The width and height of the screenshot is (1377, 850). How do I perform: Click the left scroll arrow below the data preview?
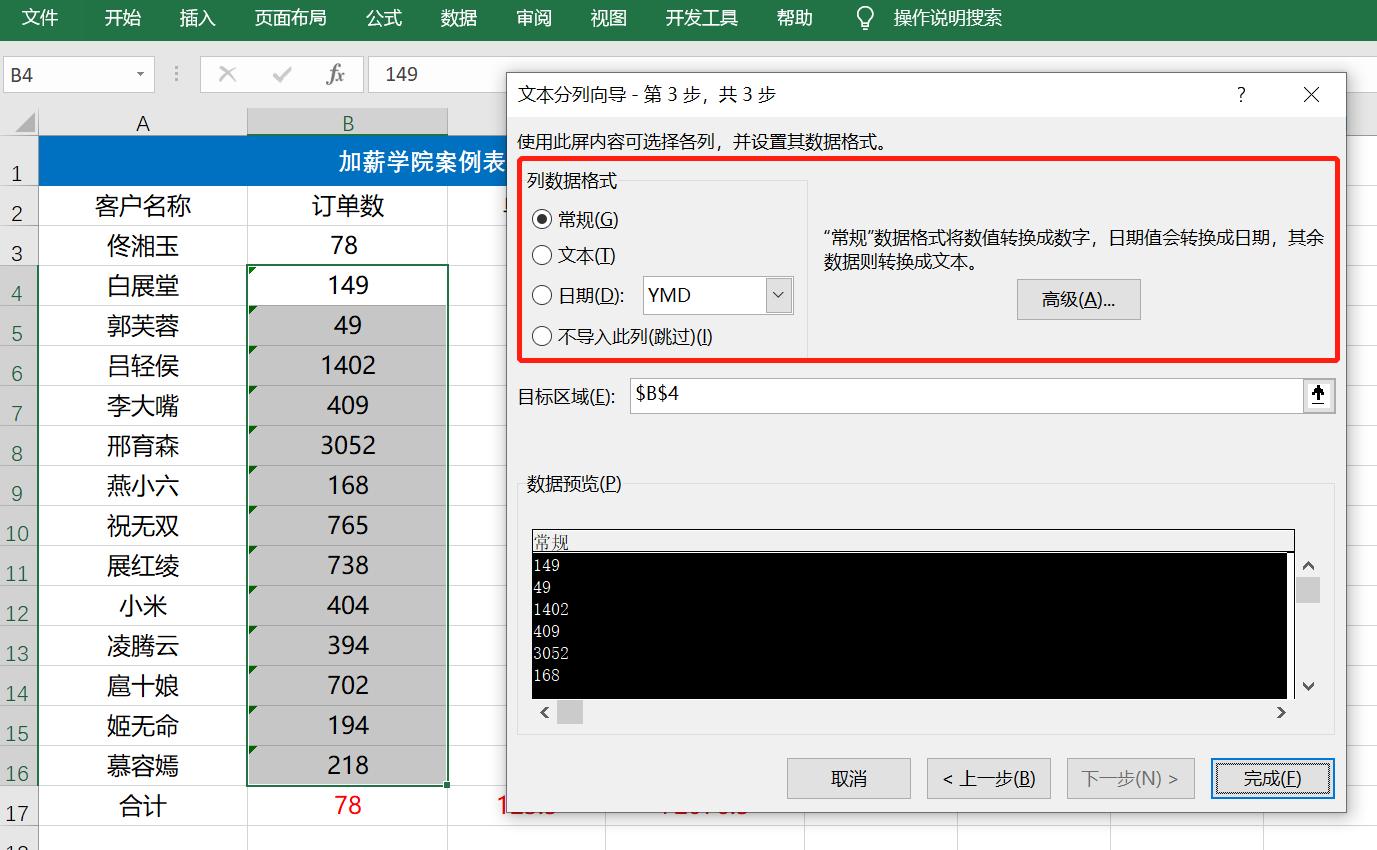(544, 712)
